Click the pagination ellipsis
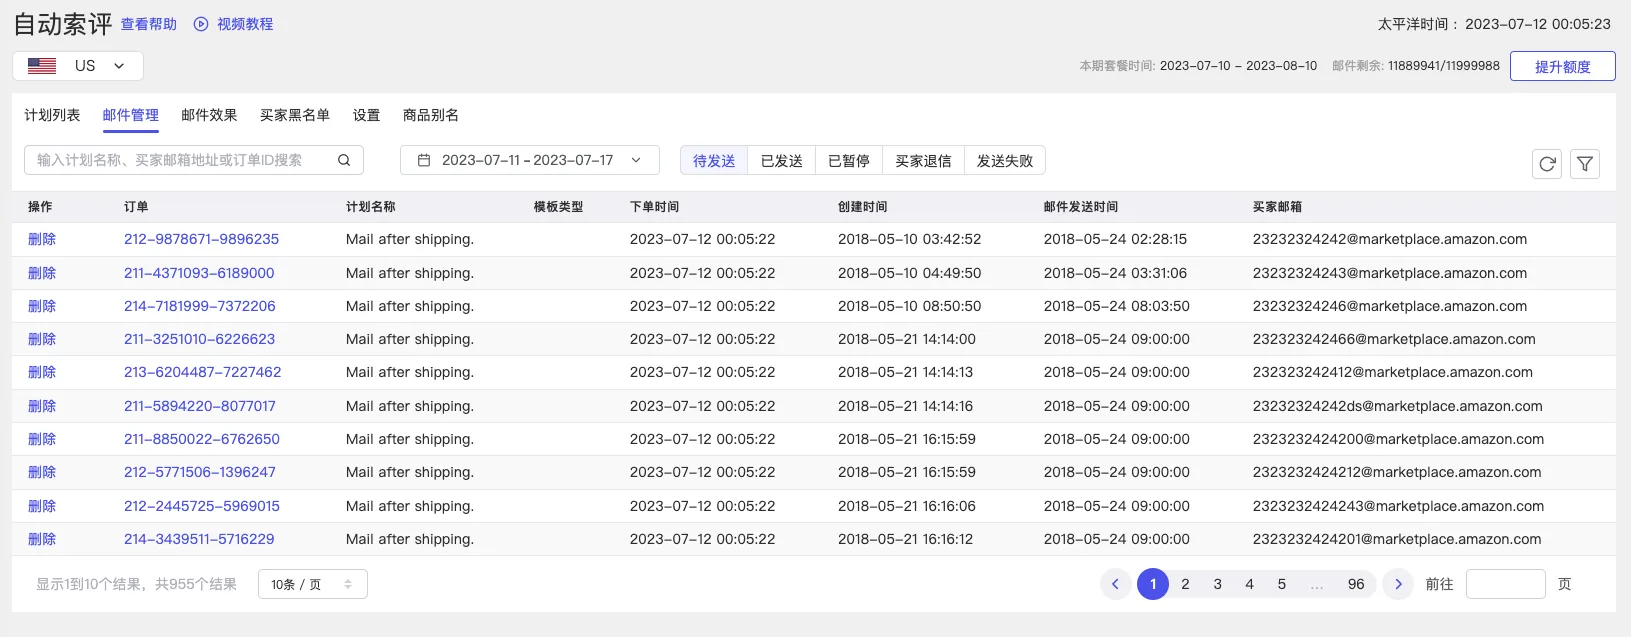The image size is (1631, 637). (1317, 584)
